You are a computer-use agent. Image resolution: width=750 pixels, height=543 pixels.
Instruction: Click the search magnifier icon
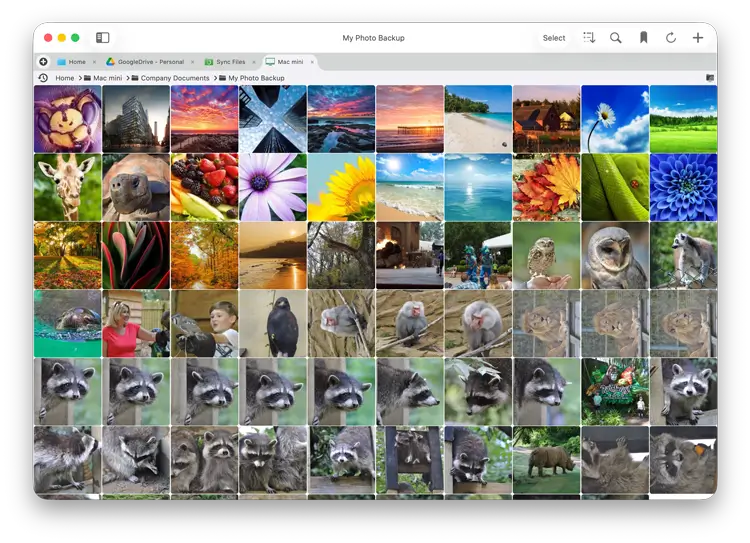616,38
